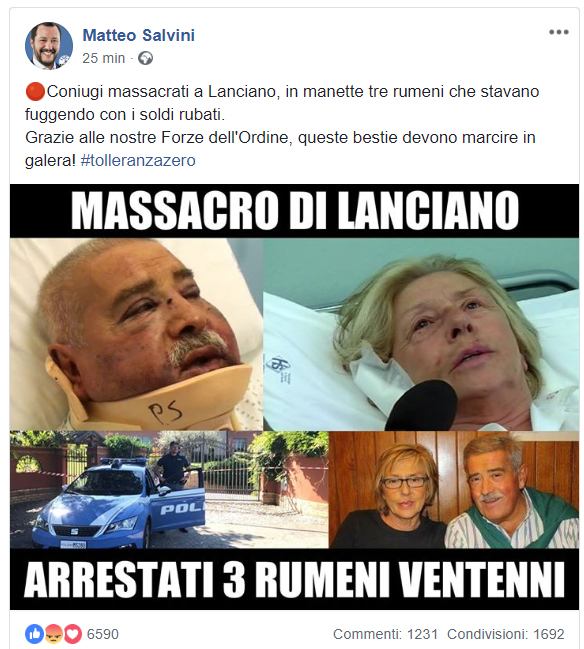
Task: Open the three-dot post options menu
Action: [x=558, y=32]
